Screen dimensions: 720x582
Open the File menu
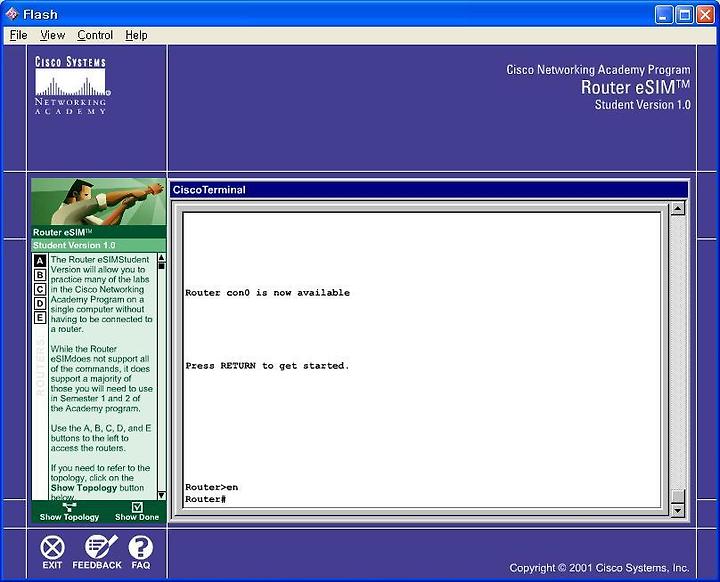(18, 35)
